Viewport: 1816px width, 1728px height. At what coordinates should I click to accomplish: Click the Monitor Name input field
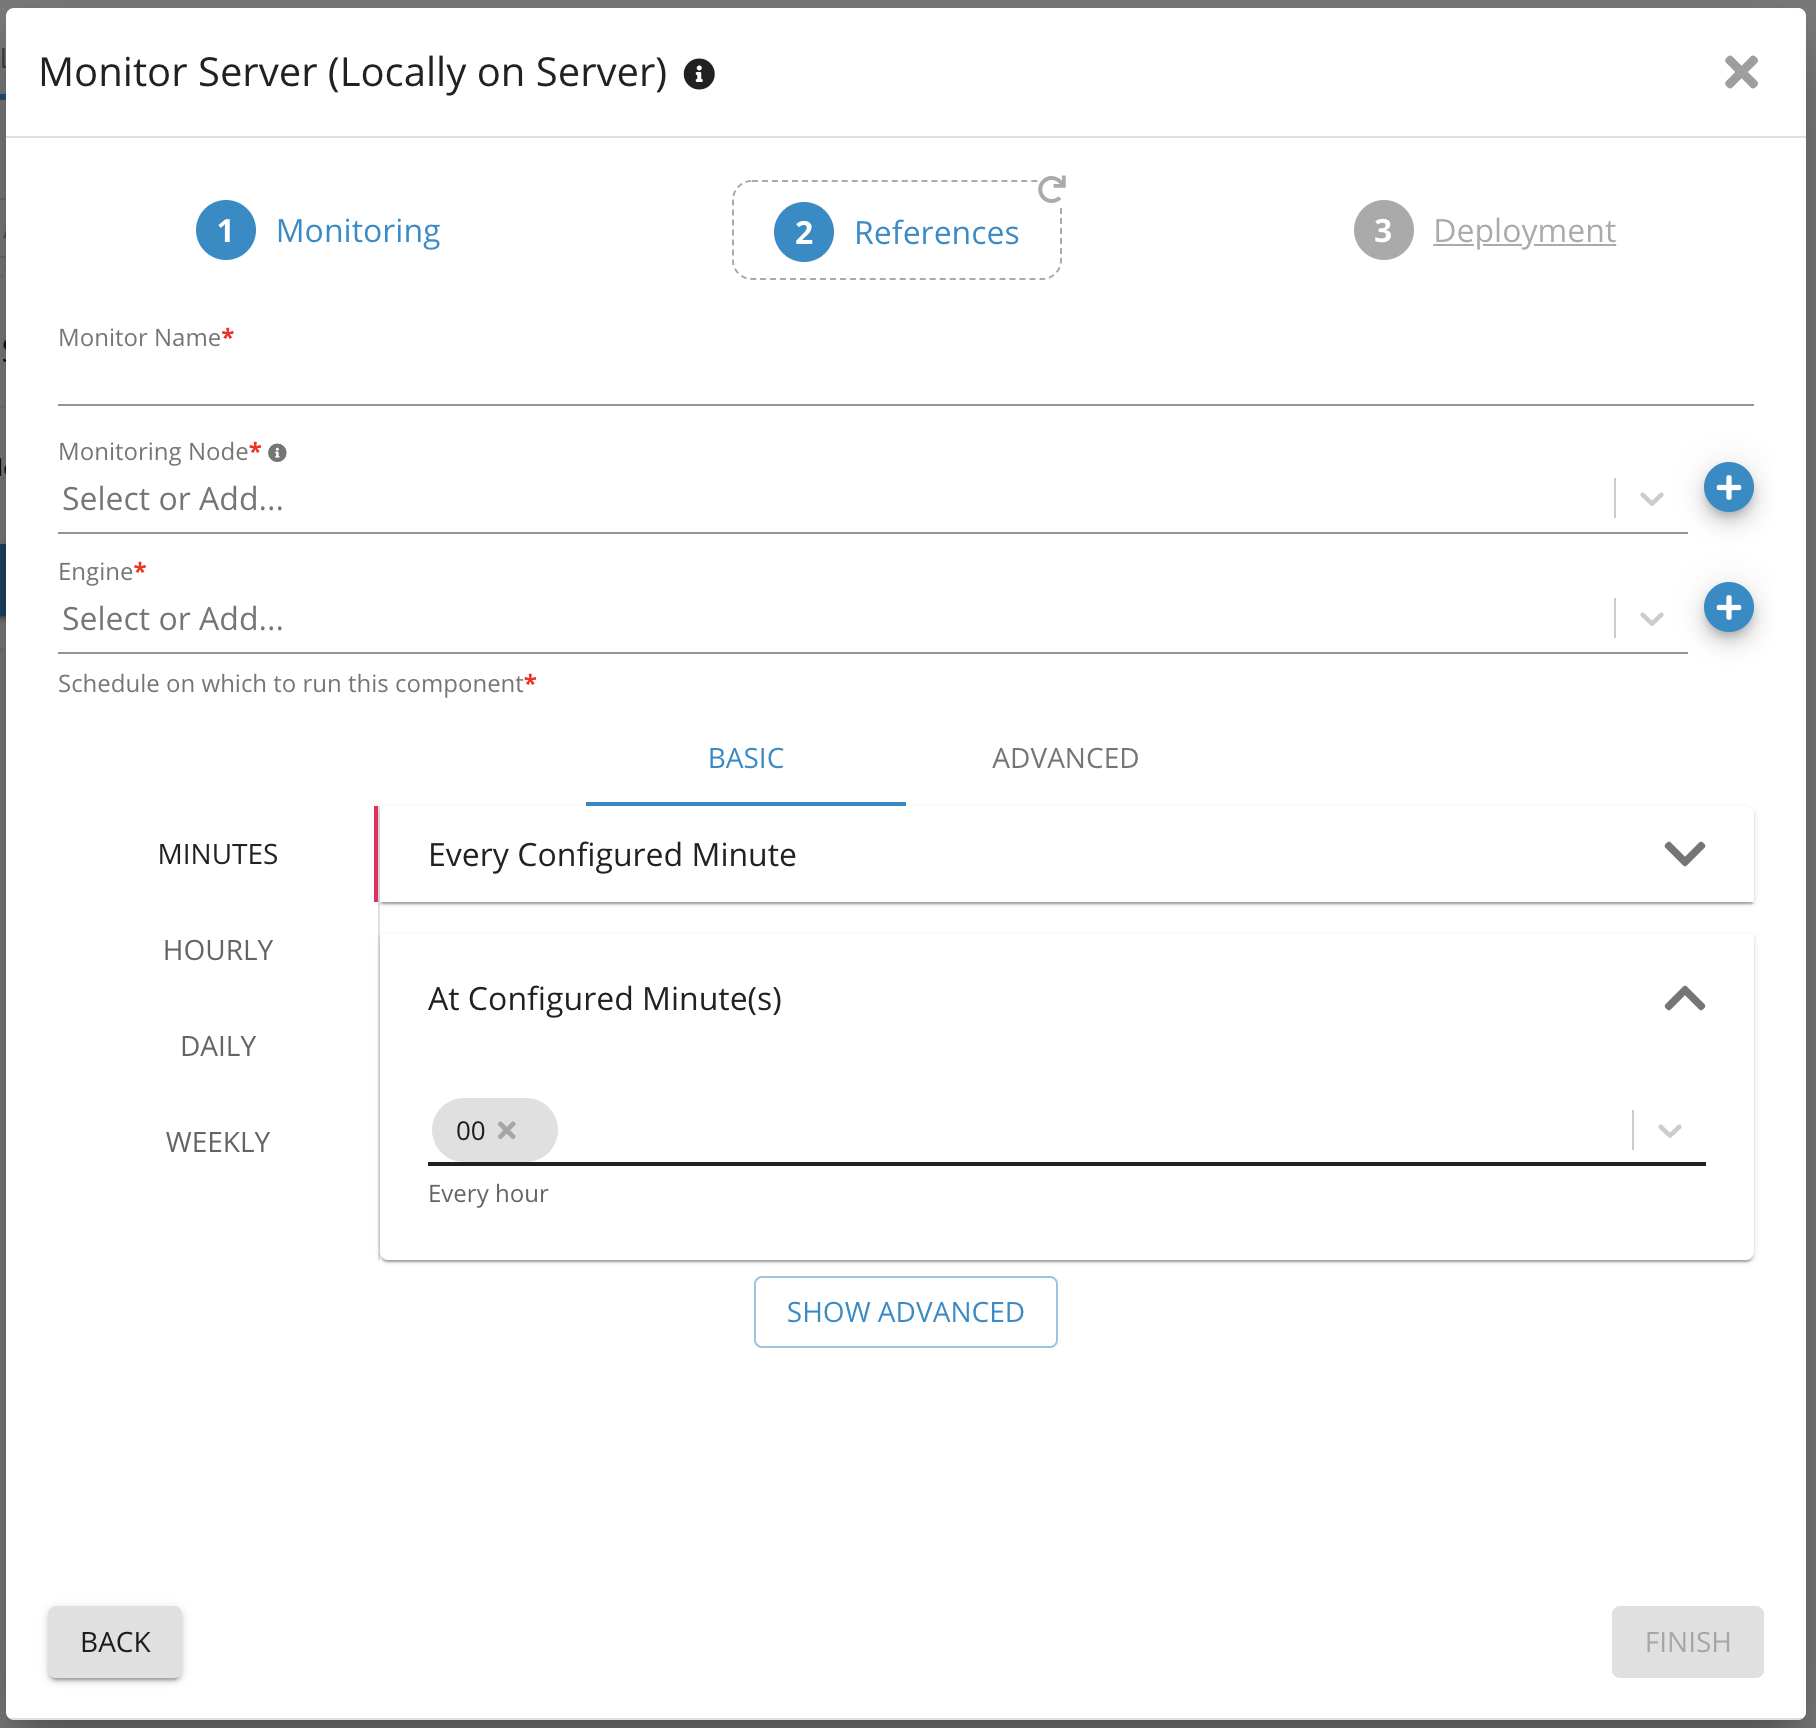point(905,382)
